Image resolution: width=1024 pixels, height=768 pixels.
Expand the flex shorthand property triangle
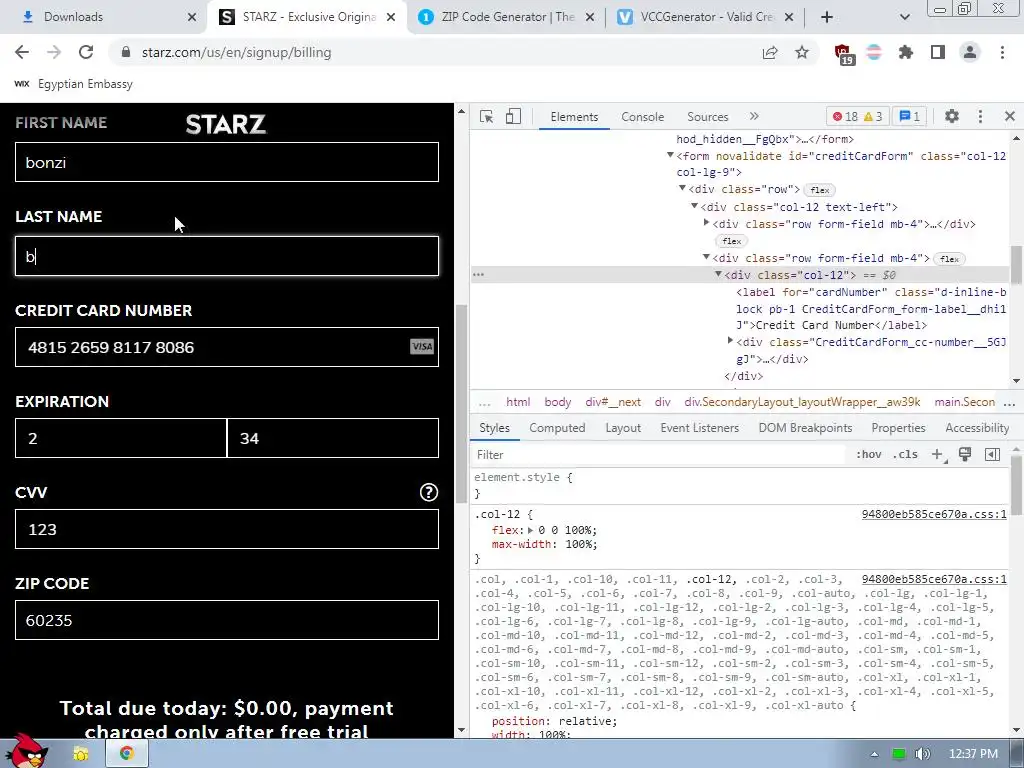530,530
